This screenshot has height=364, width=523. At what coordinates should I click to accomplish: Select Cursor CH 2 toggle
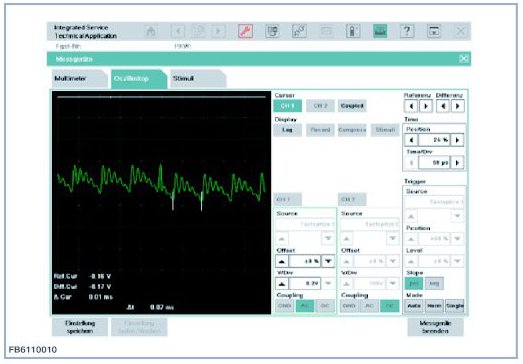320,106
